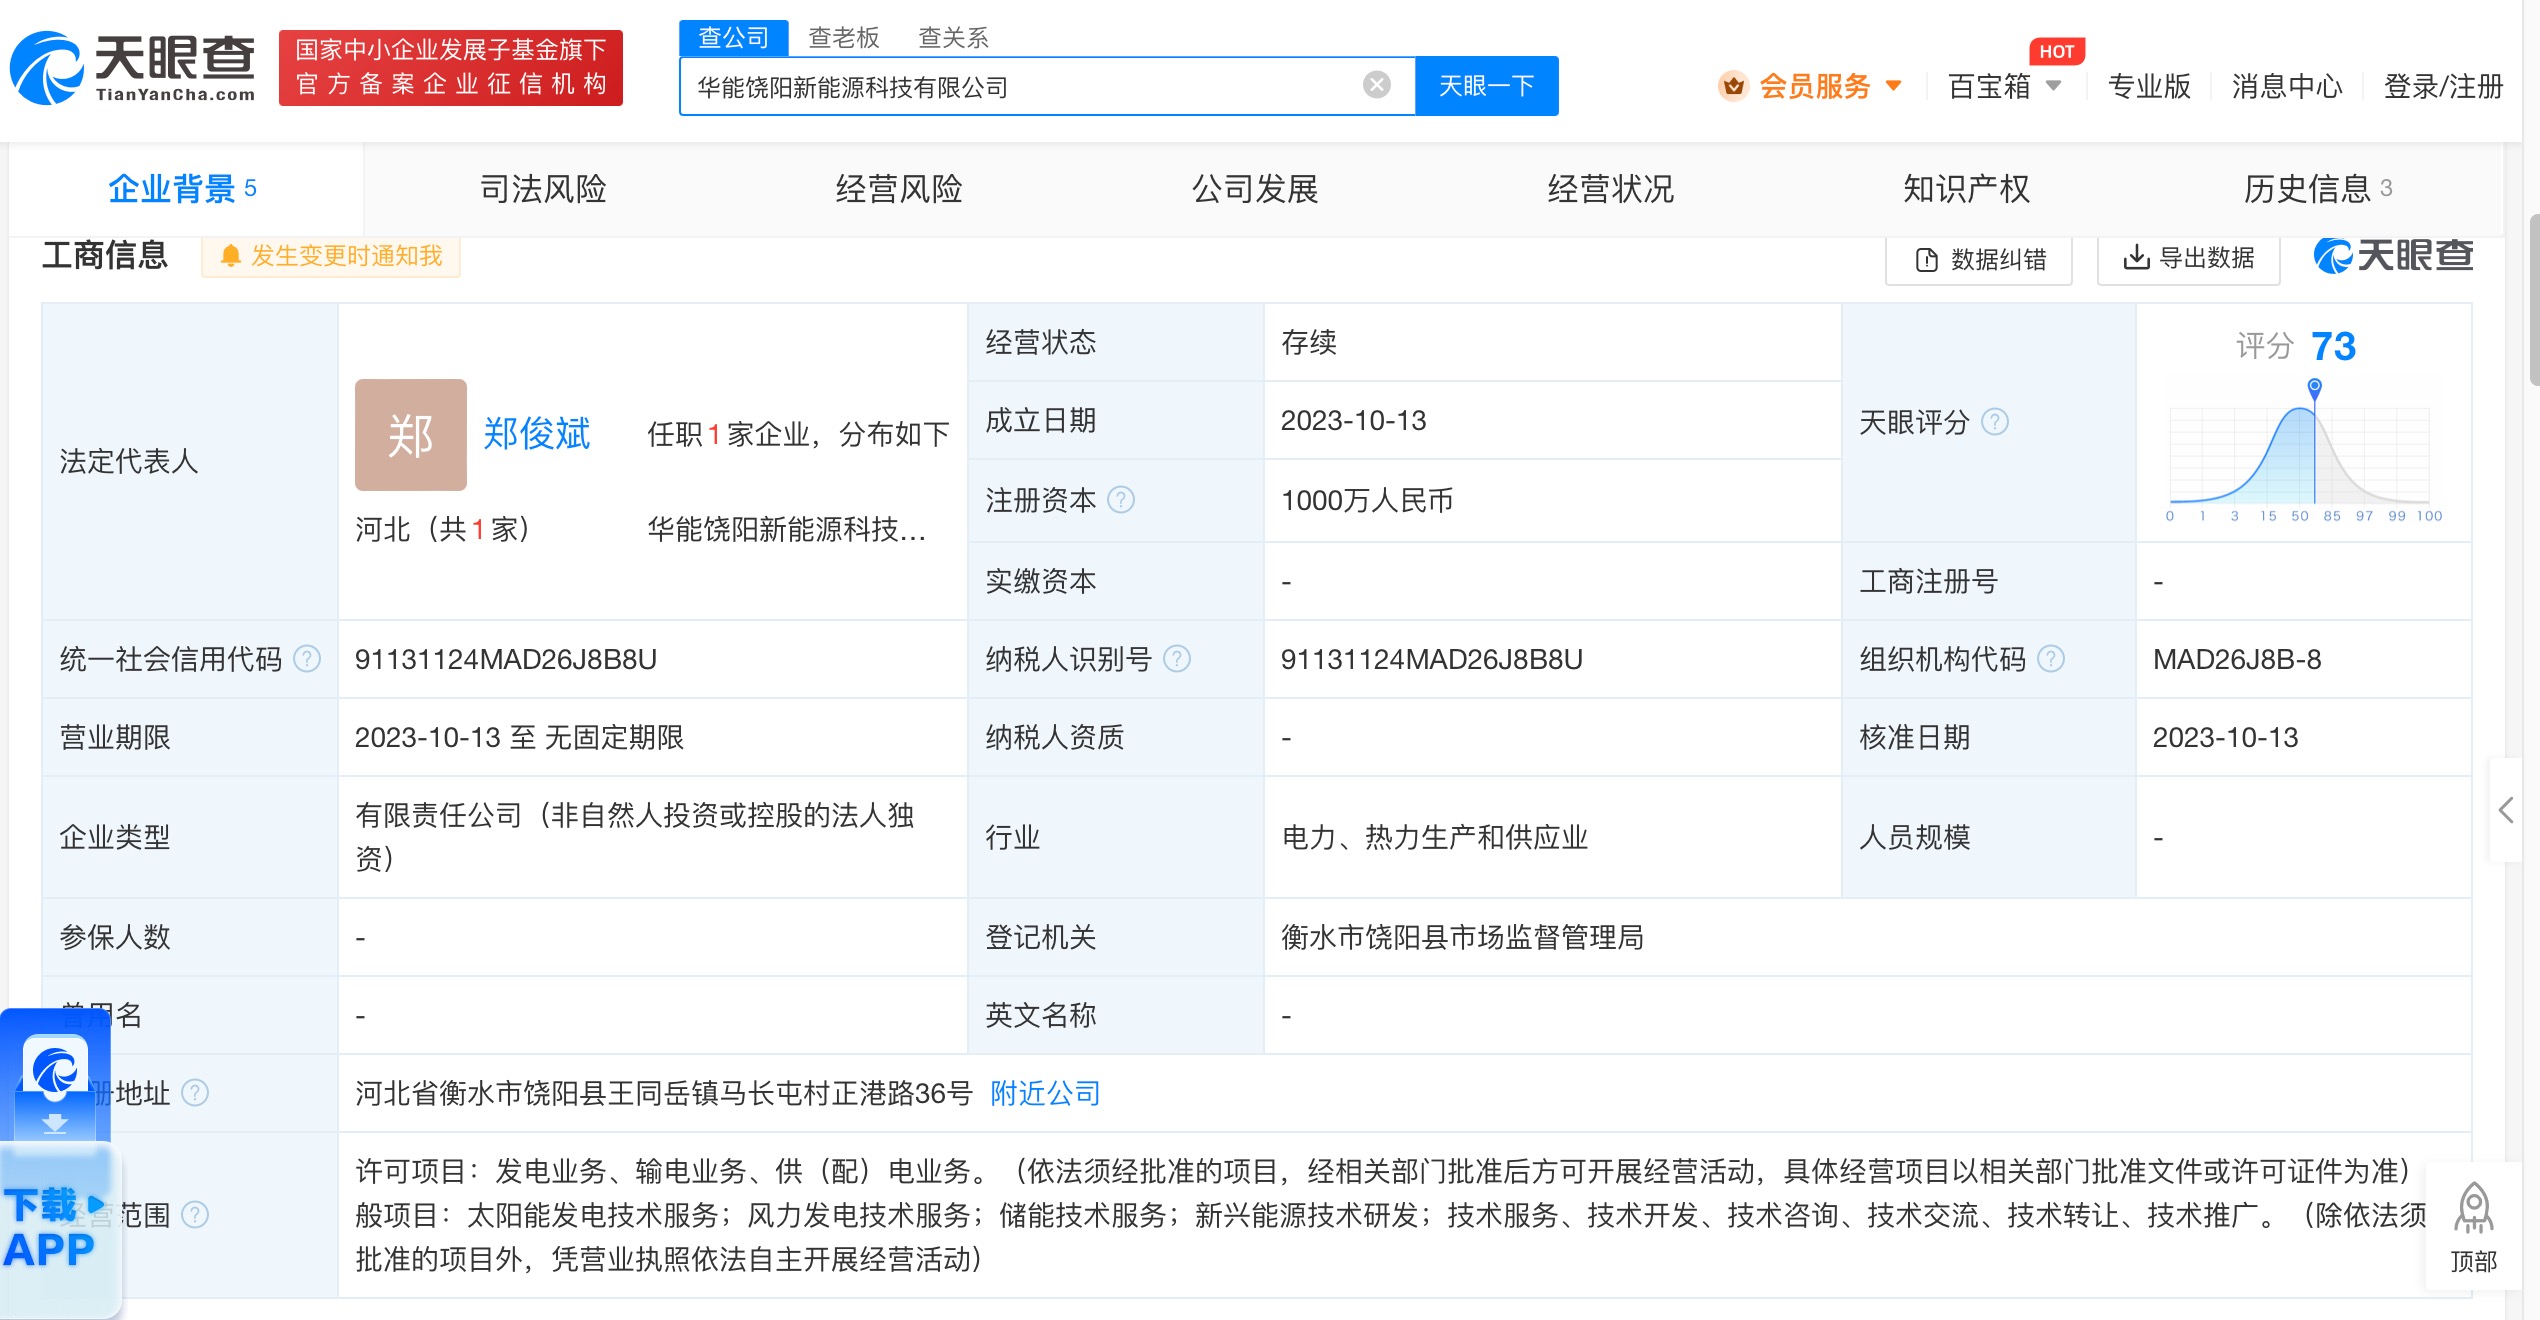Open the 公司发展 tab
The height and width of the screenshot is (1320, 2540).
(1255, 189)
